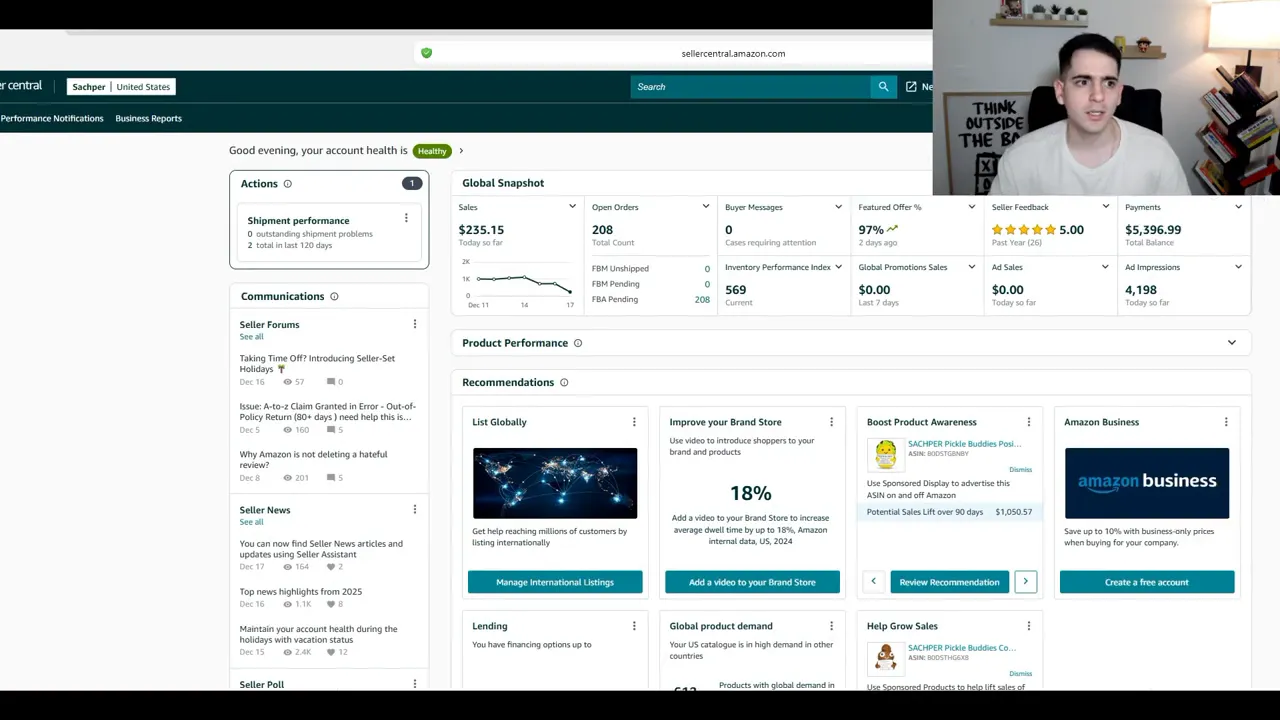Click inside the Search input field
Screen dimensions: 1280x720
pyautogui.click(x=750, y=86)
